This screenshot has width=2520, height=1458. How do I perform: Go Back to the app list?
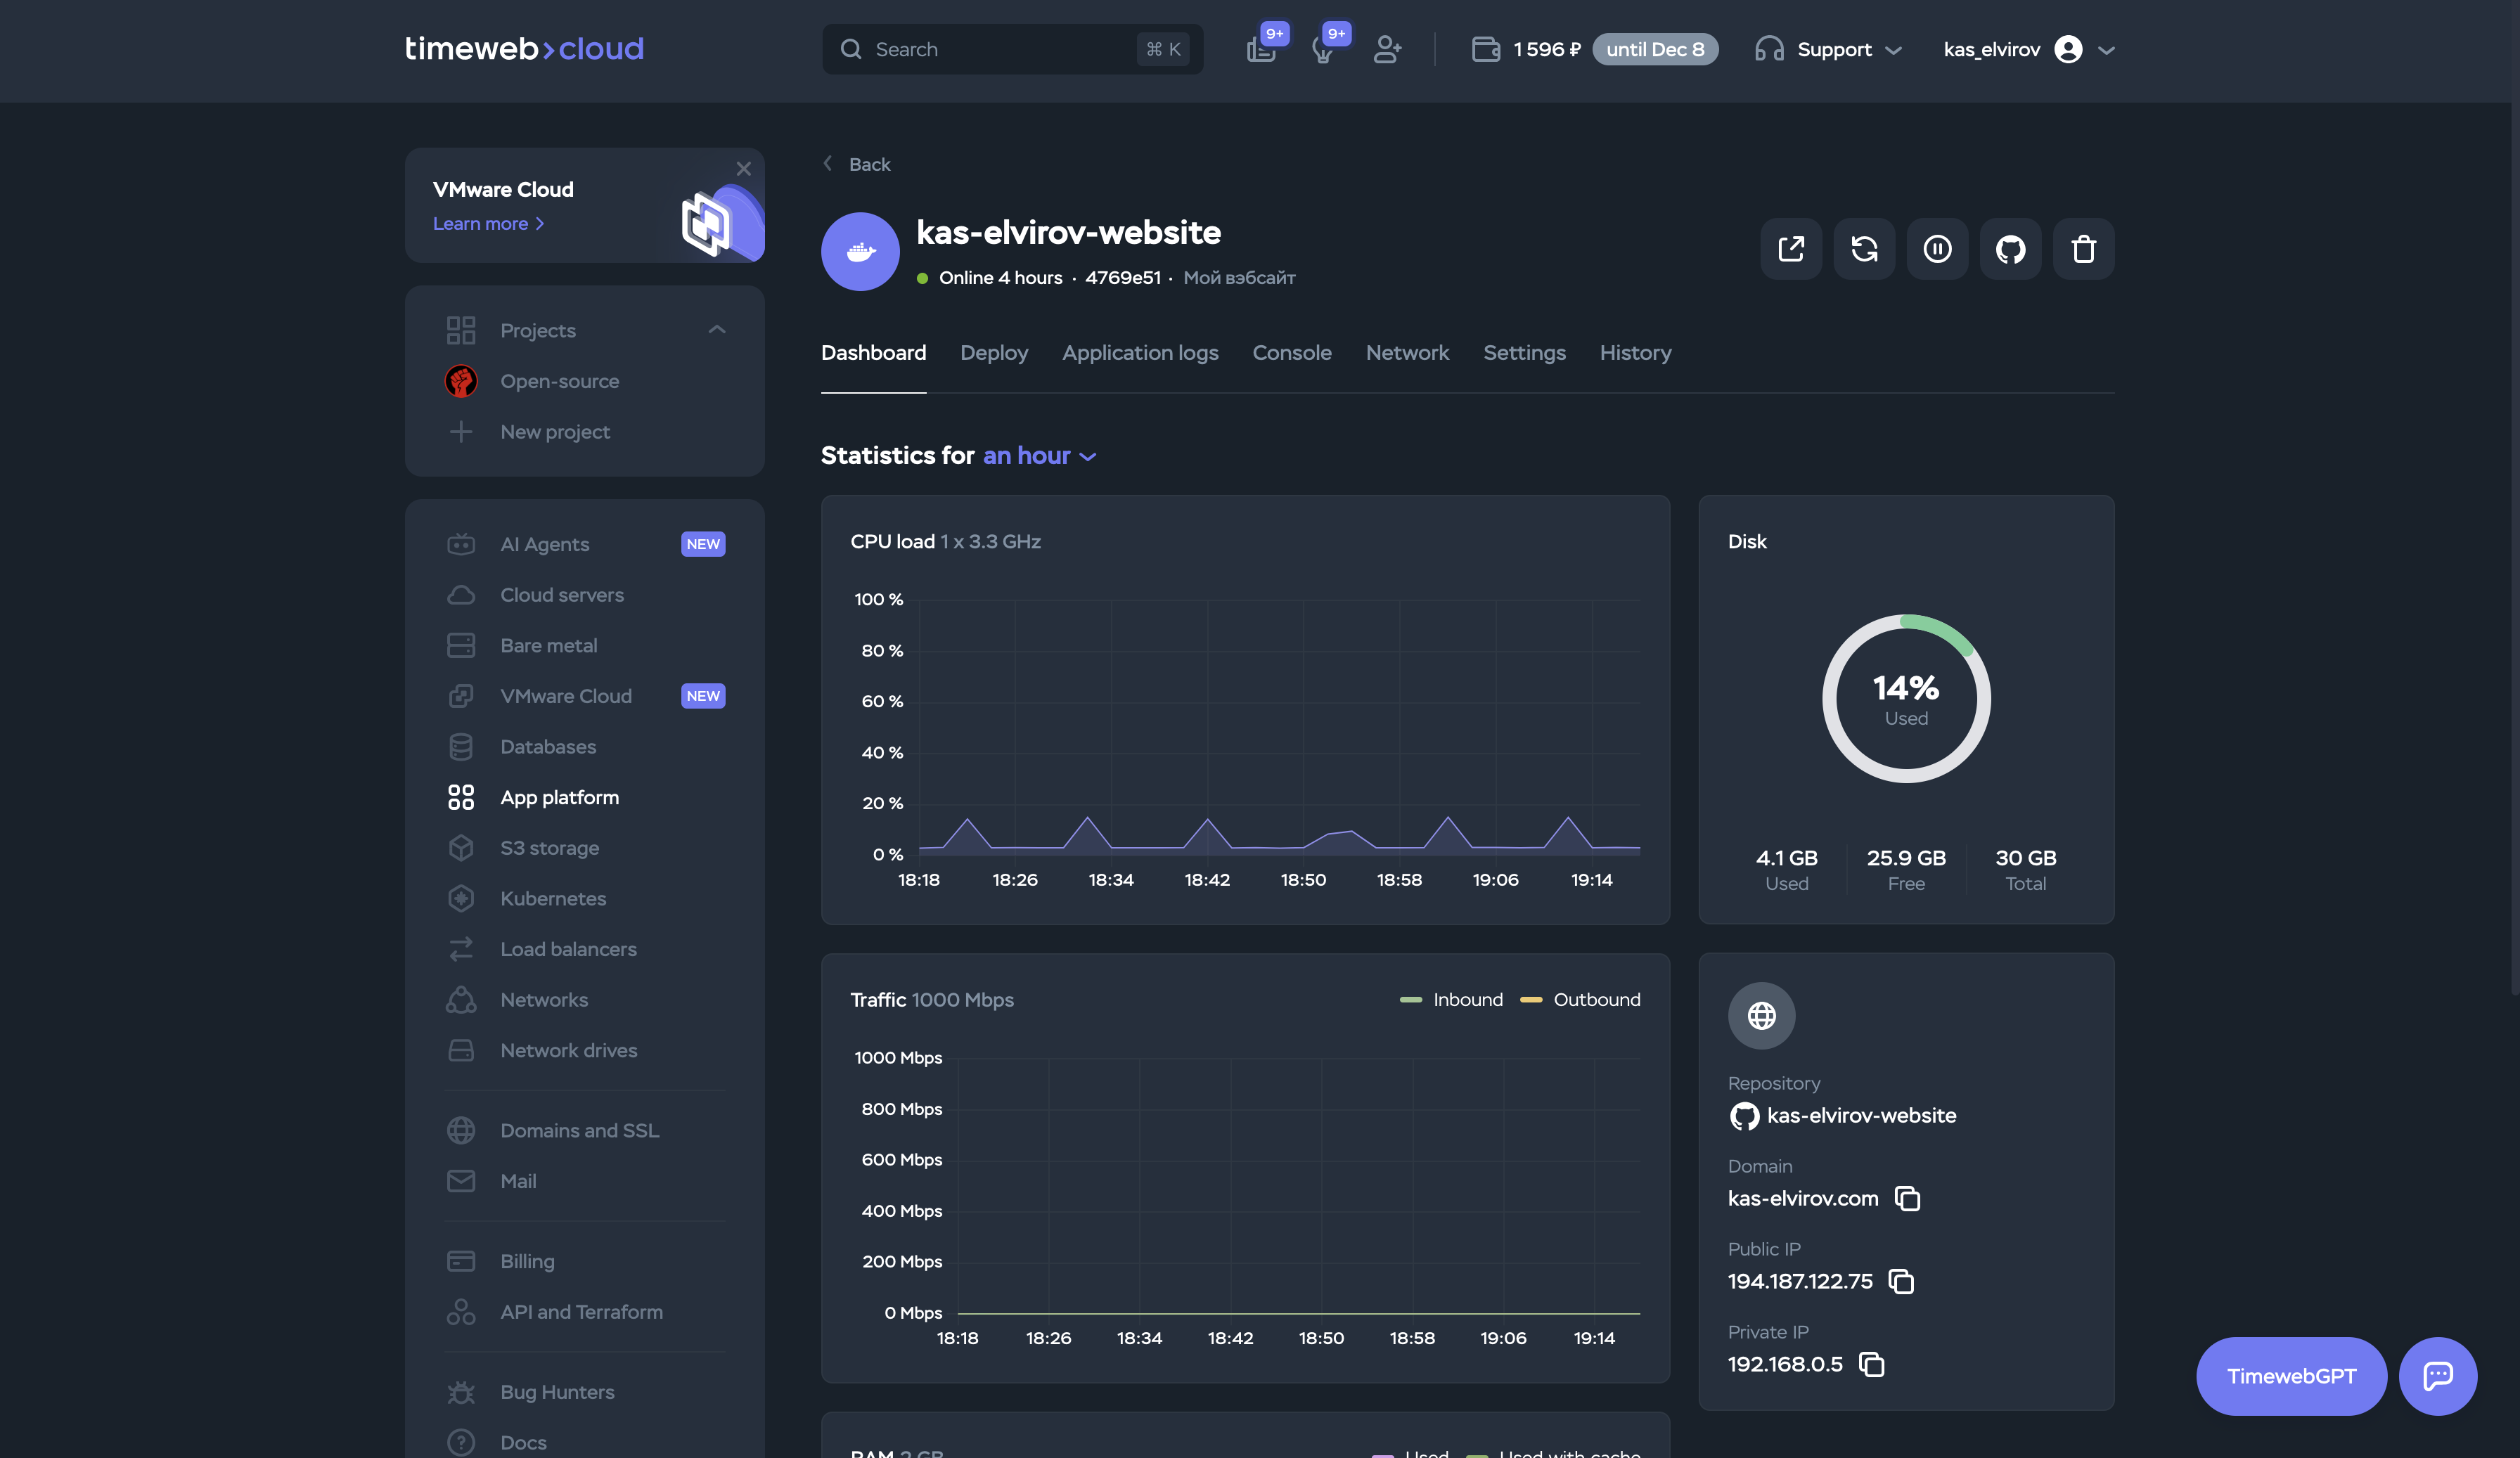tap(857, 164)
